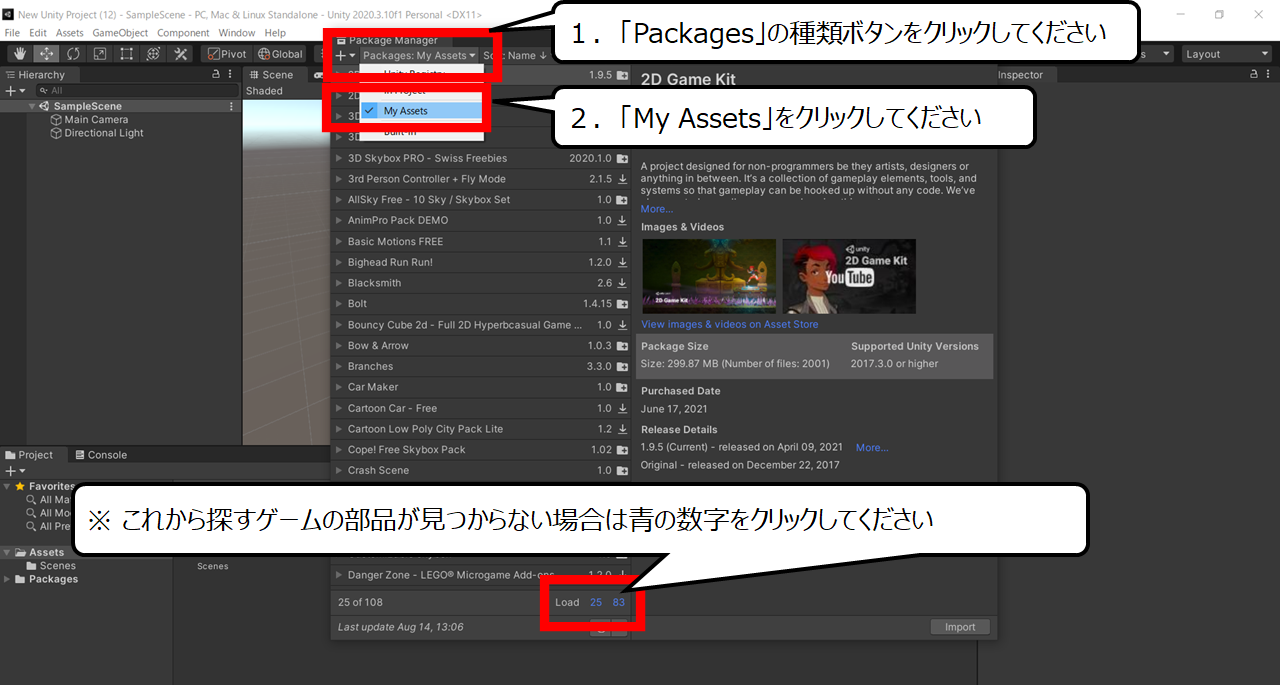Open View images & videos on Asset Store

[x=729, y=324]
